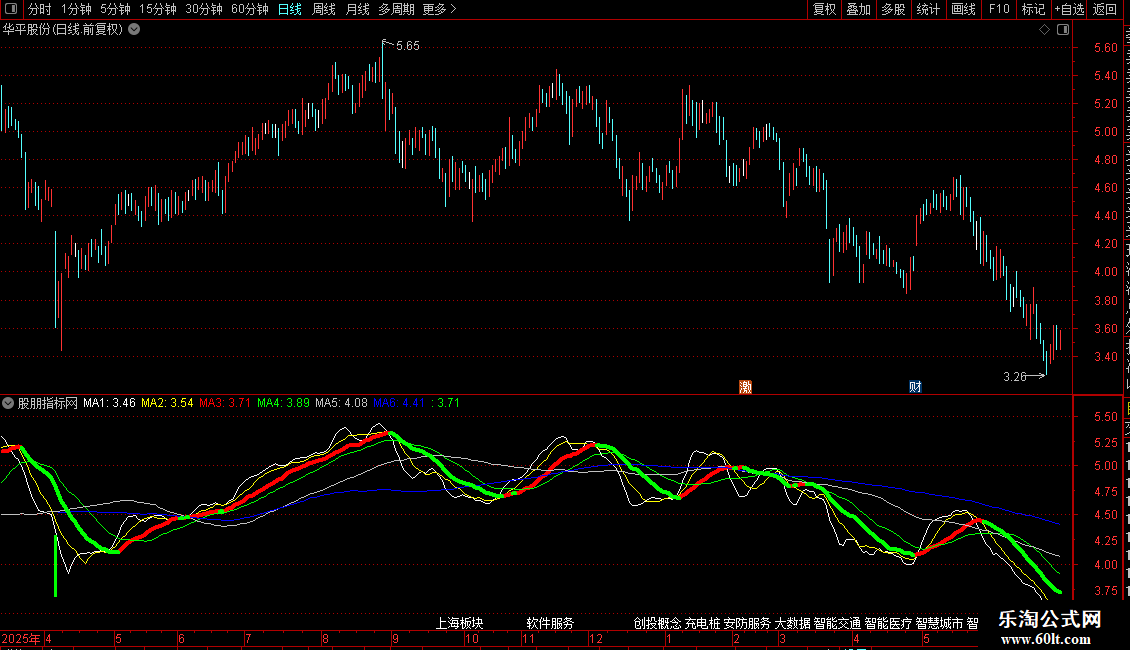Open the 复权 adjustment menu
This screenshot has height=650, width=1130.
824,9
